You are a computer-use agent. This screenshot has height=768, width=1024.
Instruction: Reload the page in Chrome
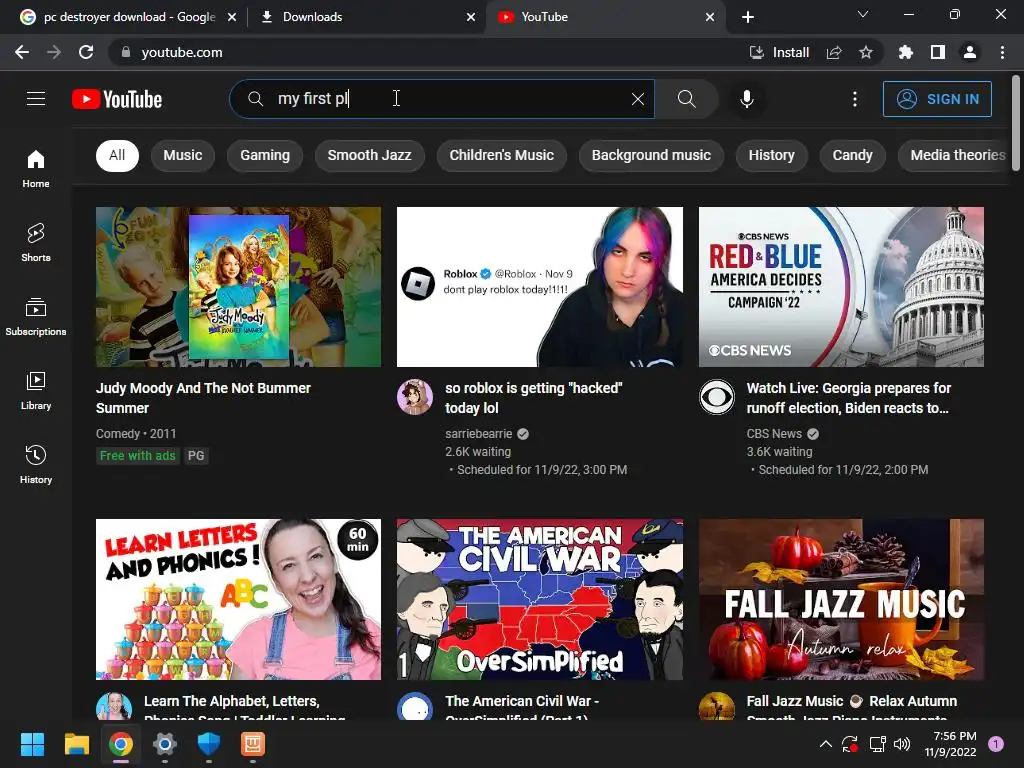tap(86, 52)
